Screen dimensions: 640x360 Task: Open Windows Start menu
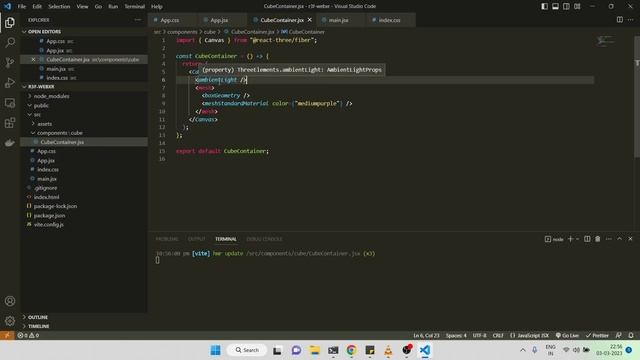pos(216,350)
